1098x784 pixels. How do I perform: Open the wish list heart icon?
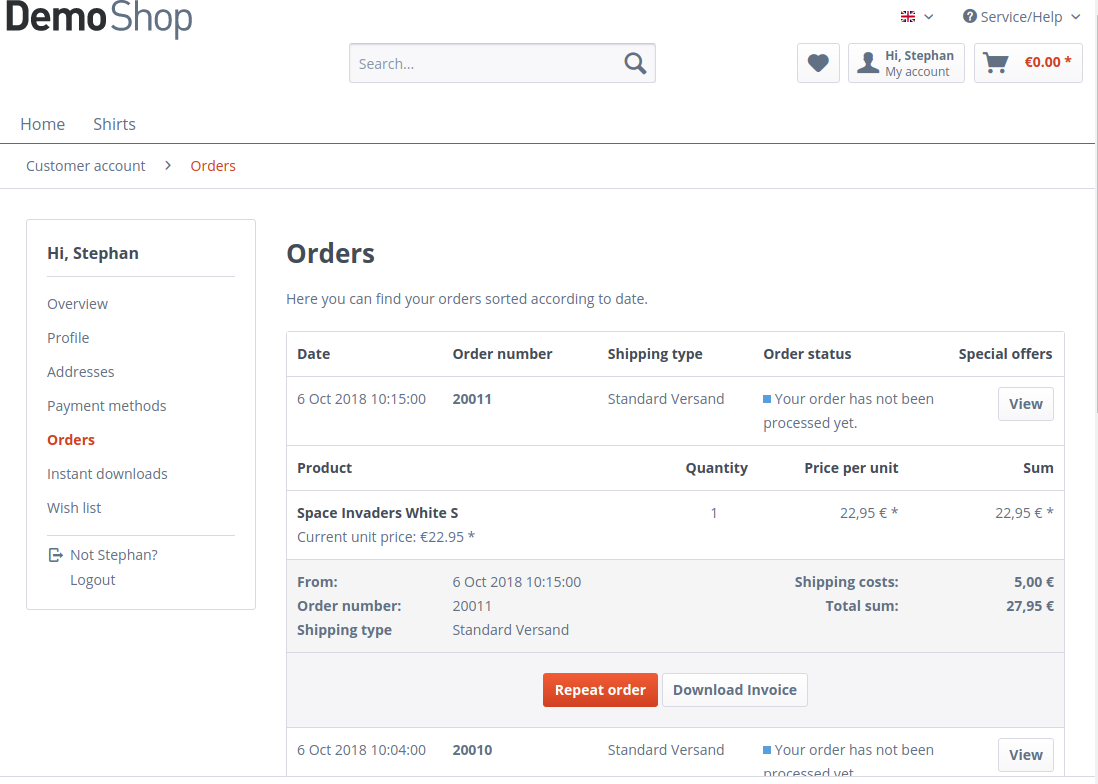(818, 63)
